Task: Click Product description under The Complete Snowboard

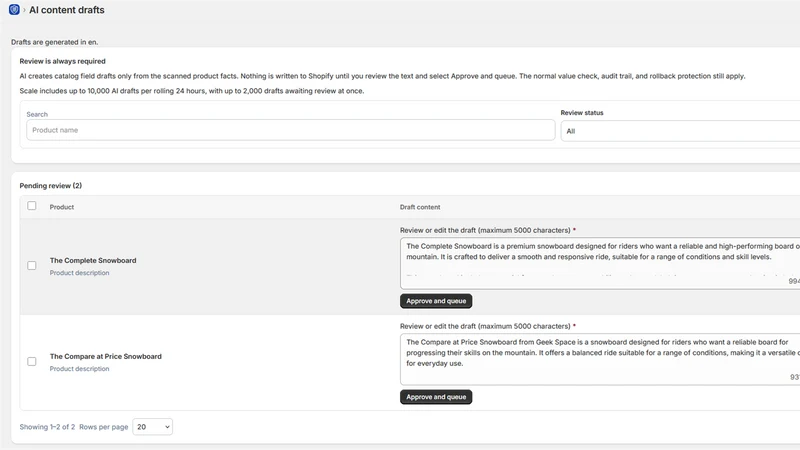Action: tap(79, 273)
